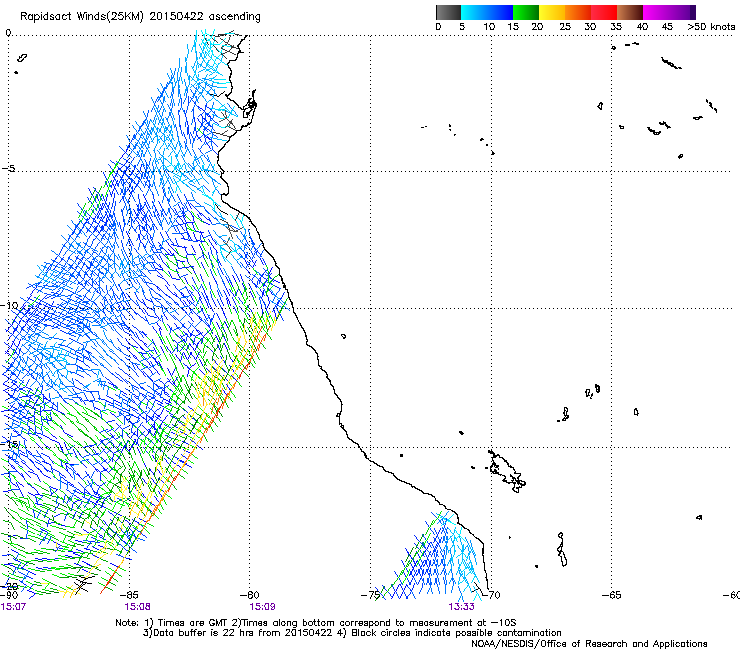
Task: Click the magenta 40-45 knots color segment
Action: (x=656, y=12)
